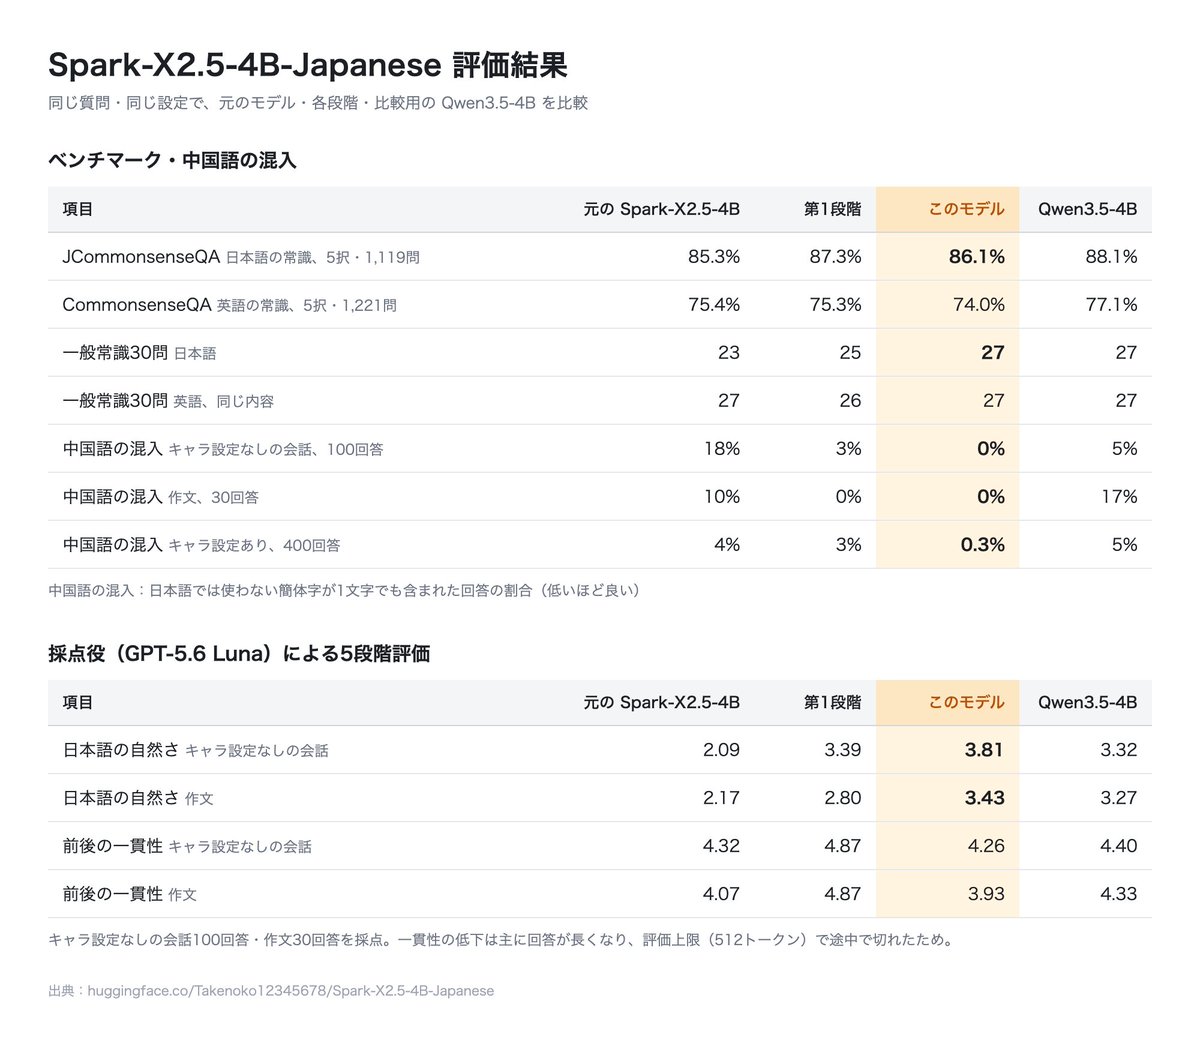Click the score 4.26

click(987, 846)
